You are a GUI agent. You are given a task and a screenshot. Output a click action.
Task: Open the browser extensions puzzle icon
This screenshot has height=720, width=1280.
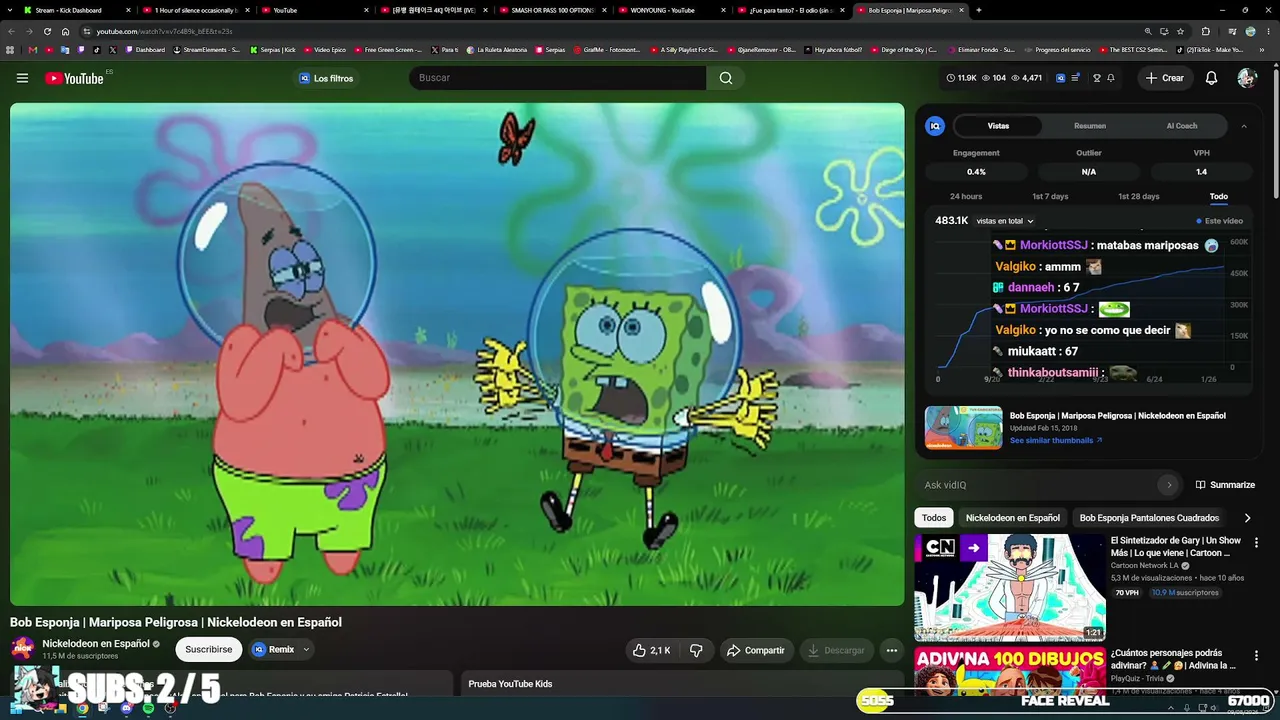[x=1205, y=31]
